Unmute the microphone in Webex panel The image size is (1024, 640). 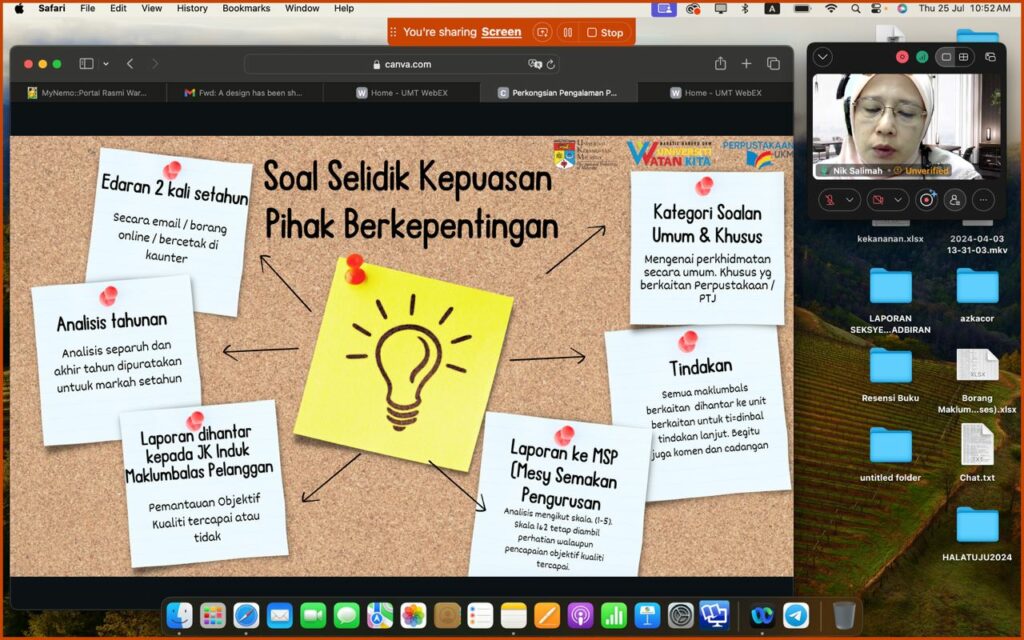coord(830,200)
